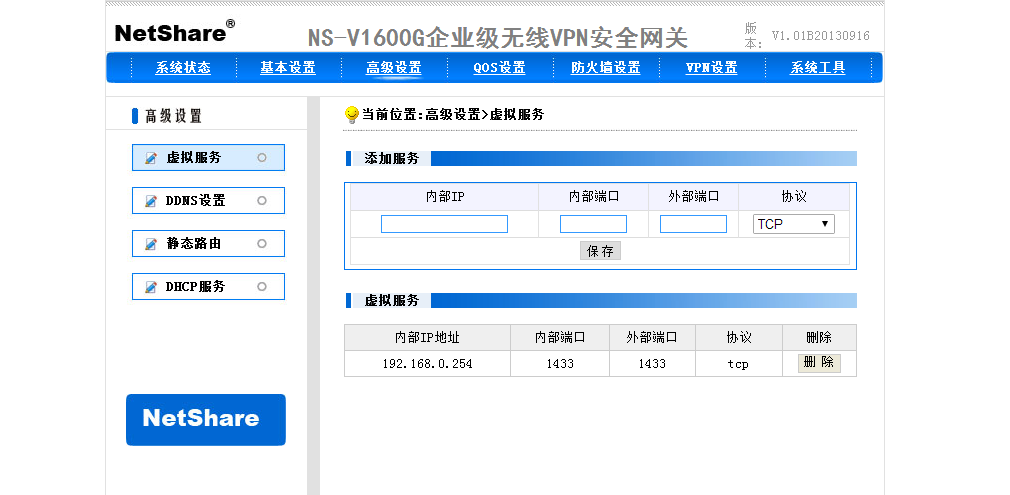This screenshot has width=1010, height=495.
Task: Click the pencil icon beside DDNS设置
Action: [151, 201]
